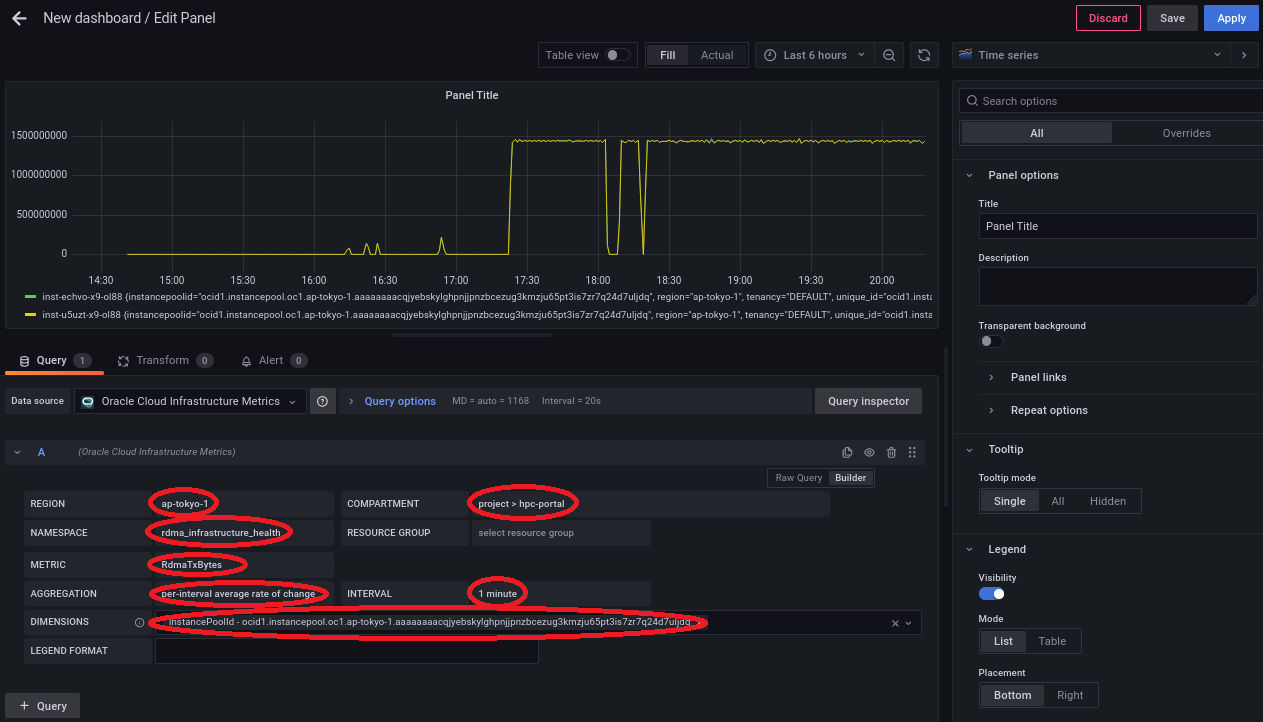Viewport: 1263px width, 722px height.
Task: Click the back arrow to leave Edit Panel
Action: [19, 18]
